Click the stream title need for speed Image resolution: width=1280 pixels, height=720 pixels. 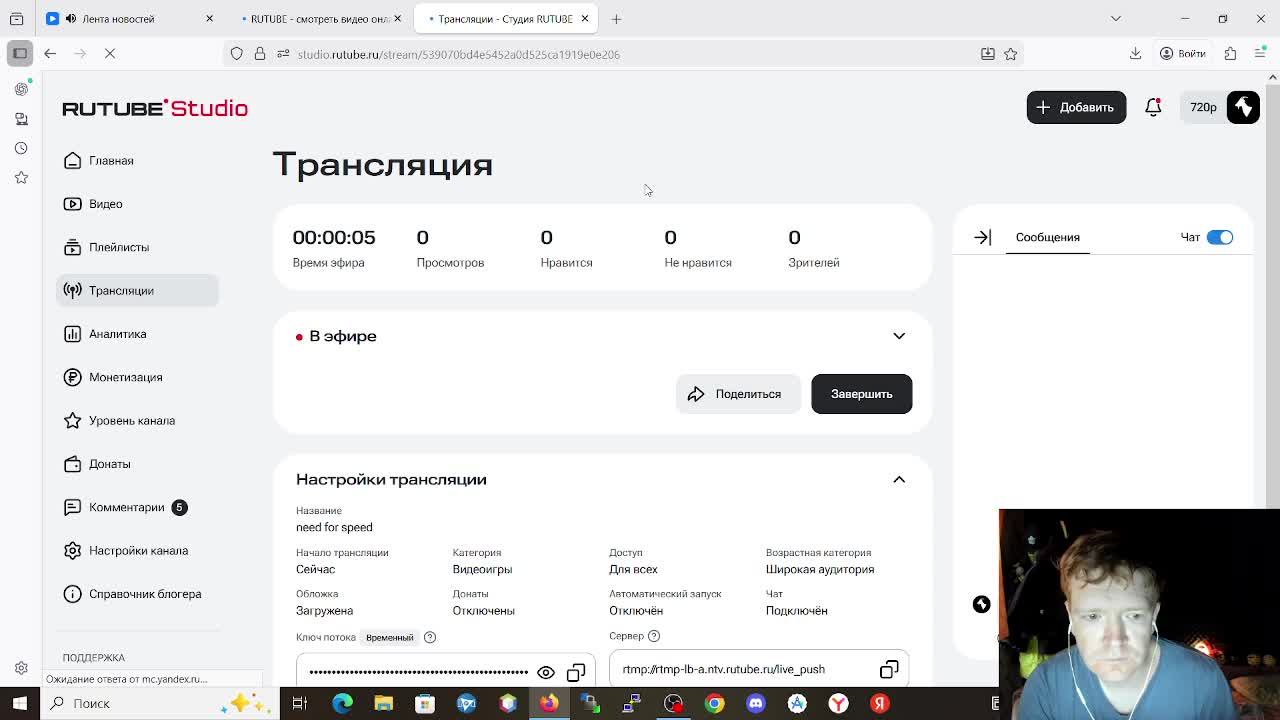[x=334, y=527]
